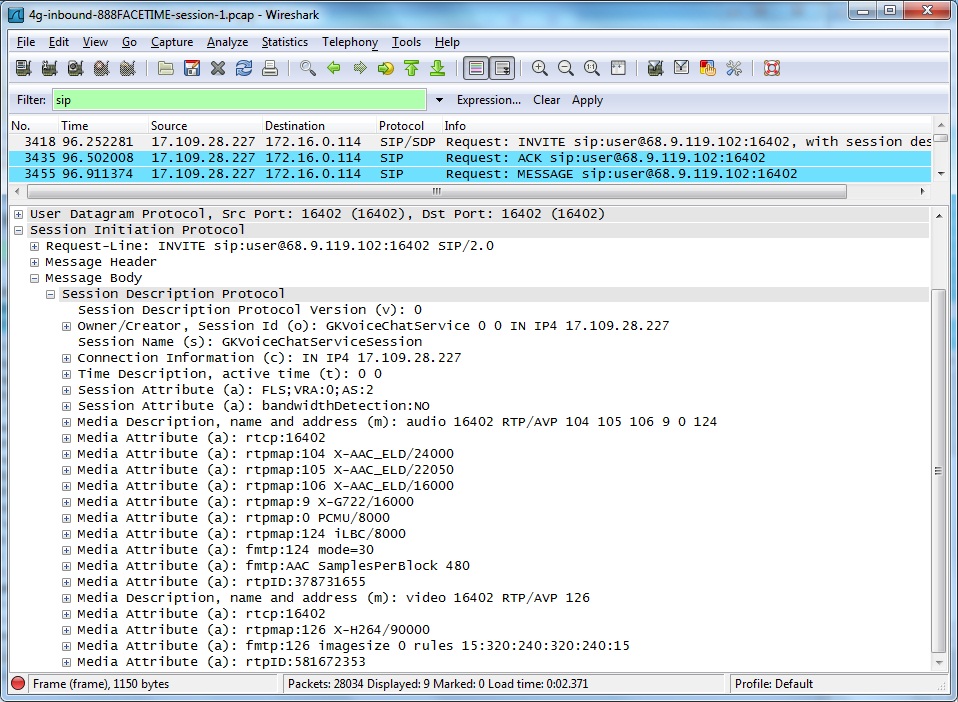958x702 pixels.
Task: Expand Owner/Creator Session Id node
Action: [66, 326]
